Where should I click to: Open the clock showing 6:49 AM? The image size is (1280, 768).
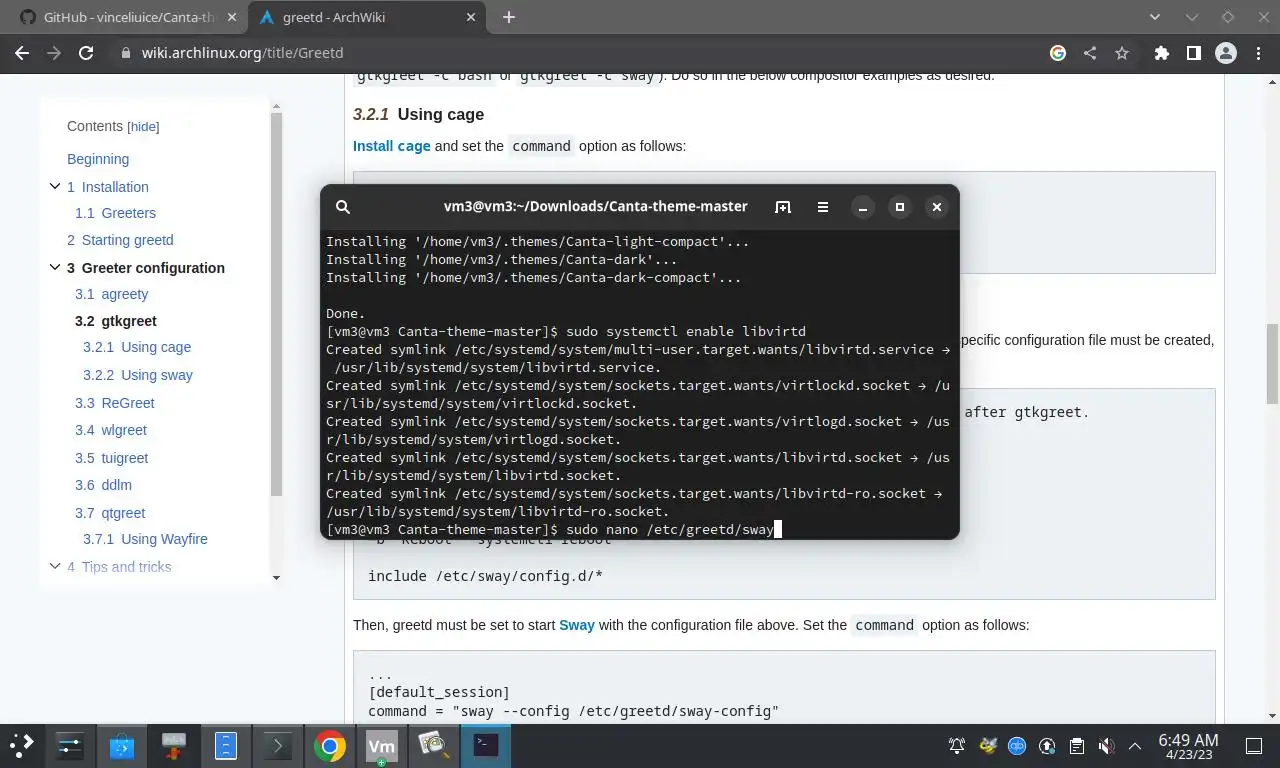tap(1188, 746)
